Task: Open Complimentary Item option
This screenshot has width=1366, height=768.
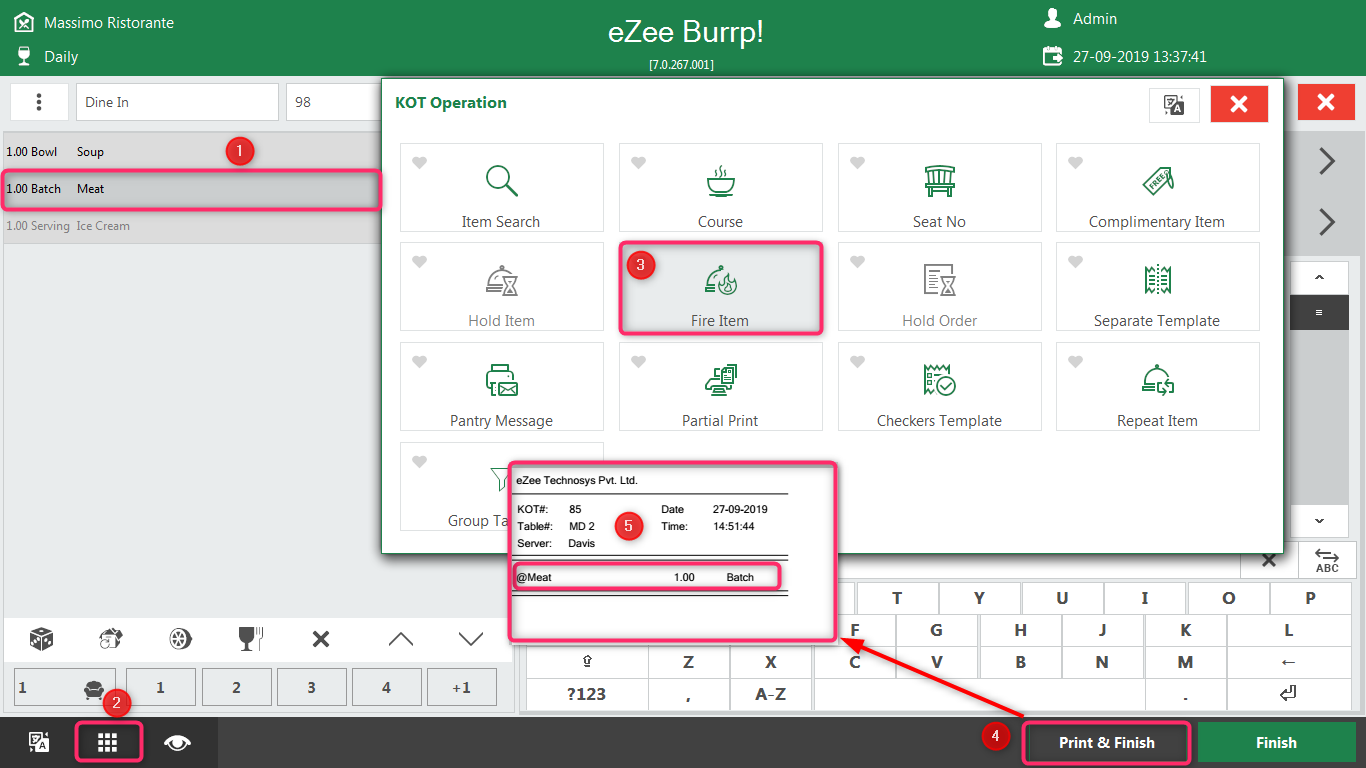Action: pyautogui.click(x=1157, y=188)
